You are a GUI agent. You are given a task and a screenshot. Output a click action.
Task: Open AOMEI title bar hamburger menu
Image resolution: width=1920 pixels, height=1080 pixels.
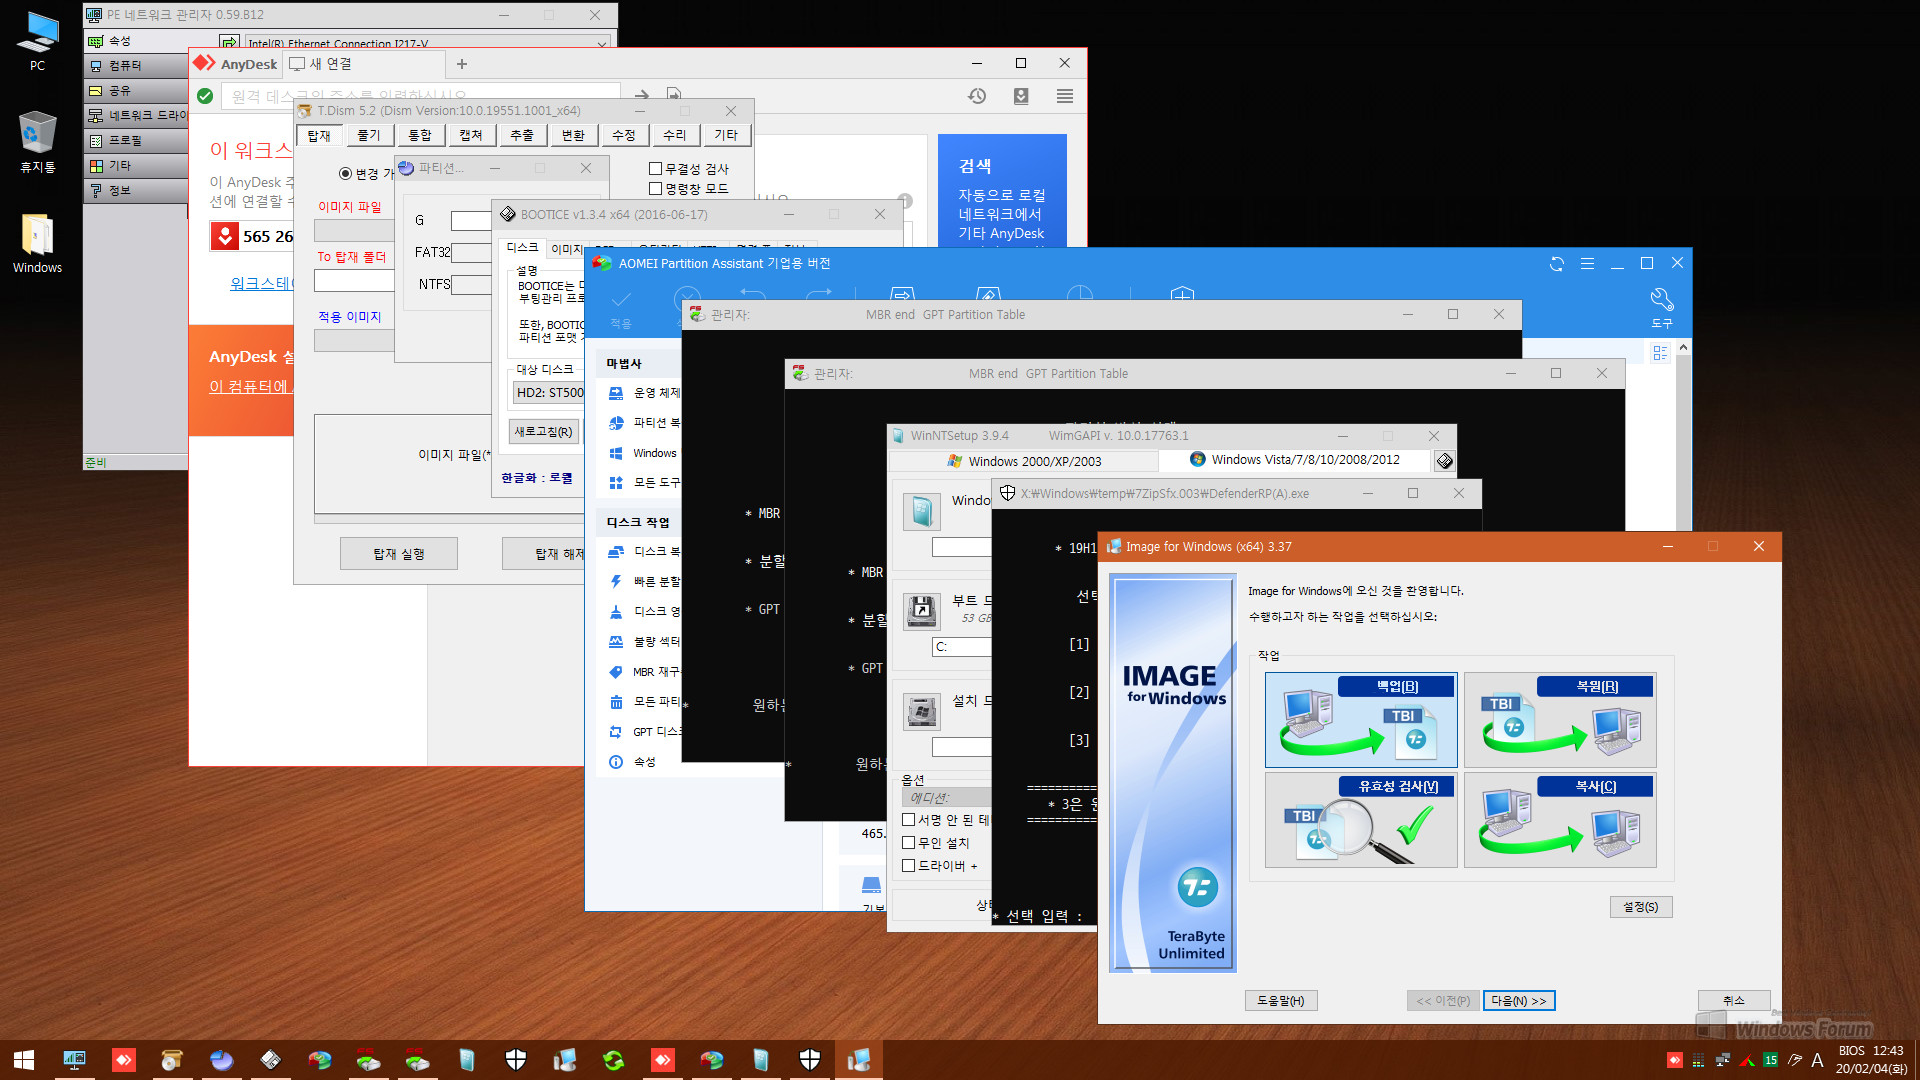click(1587, 264)
